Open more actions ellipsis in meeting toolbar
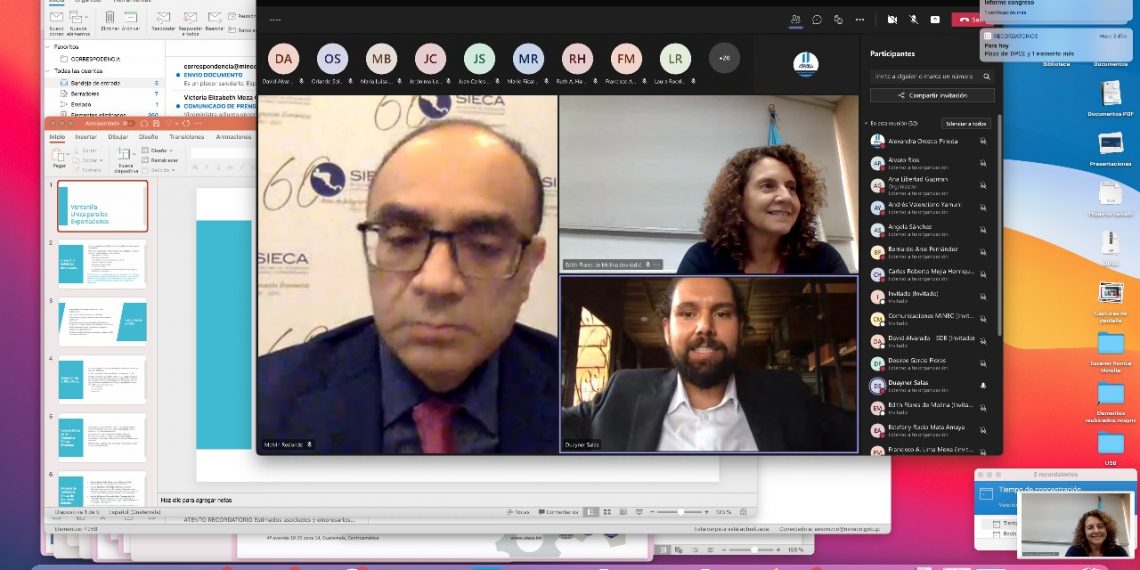Screen dimensions: 1140x570 point(859,19)
